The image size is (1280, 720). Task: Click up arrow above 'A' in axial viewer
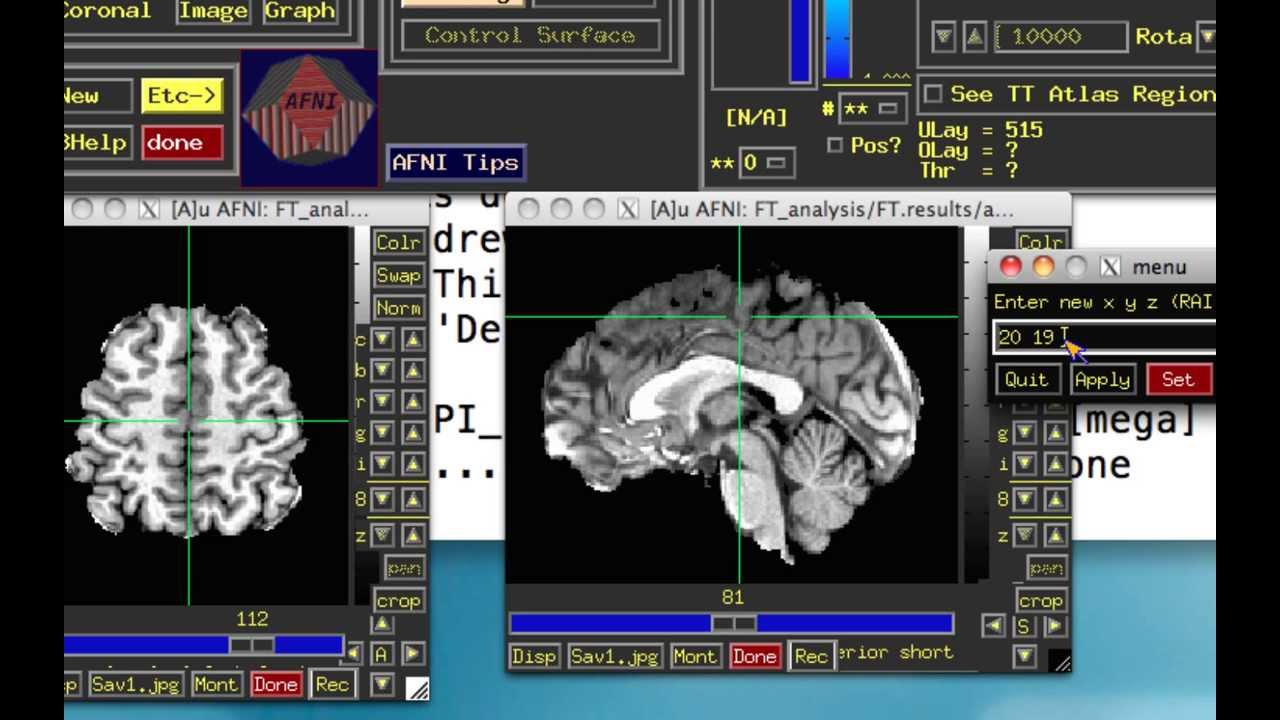click(x=382, y=625)
